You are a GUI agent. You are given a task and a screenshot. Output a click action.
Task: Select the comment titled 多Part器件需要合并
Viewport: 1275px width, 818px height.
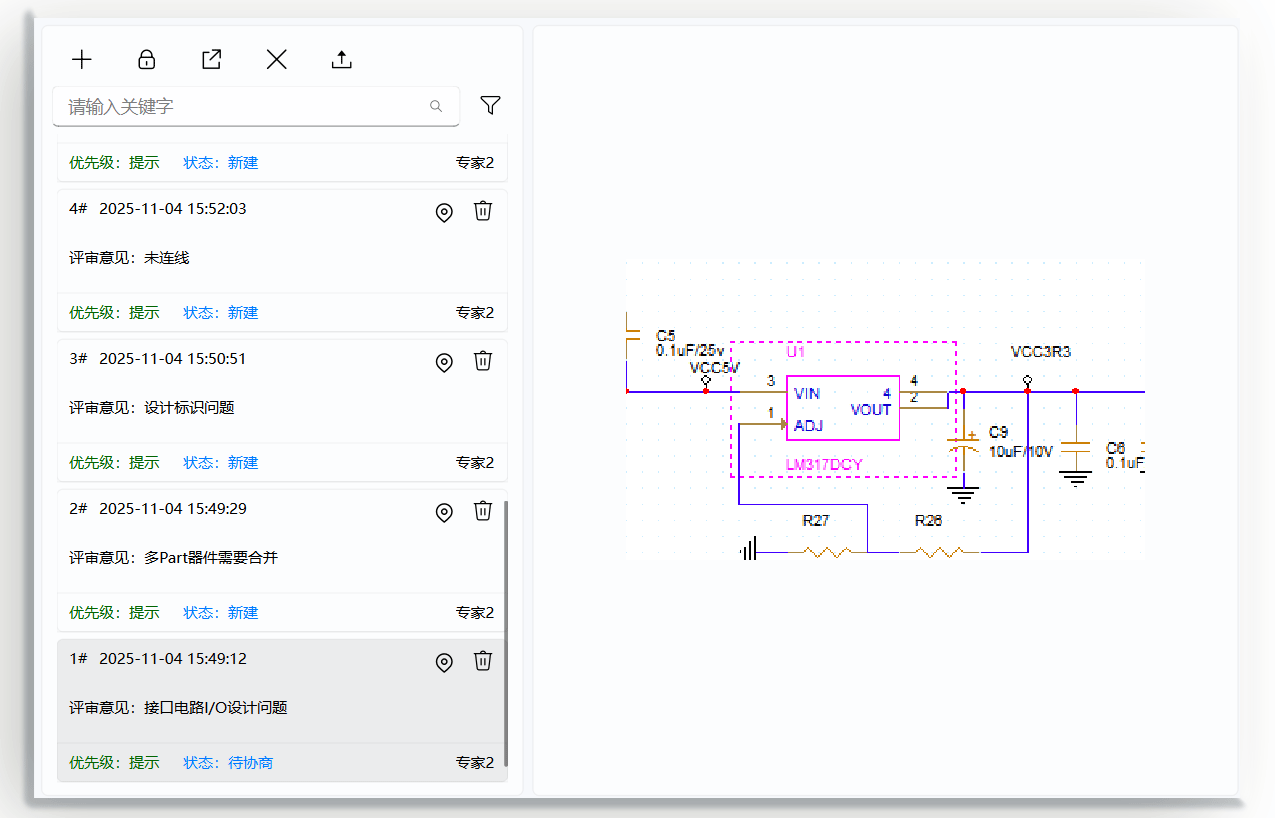(x=211, y=558)
